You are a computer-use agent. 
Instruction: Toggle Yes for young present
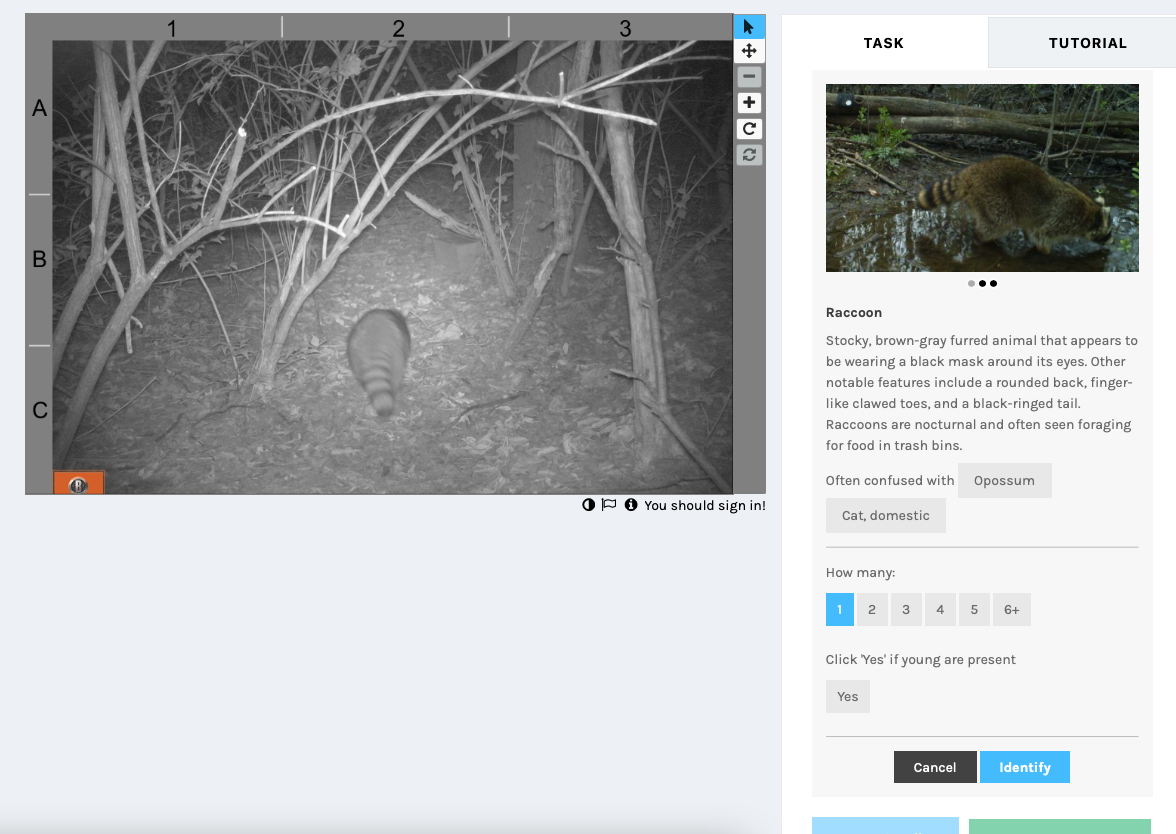coord(848,697)
